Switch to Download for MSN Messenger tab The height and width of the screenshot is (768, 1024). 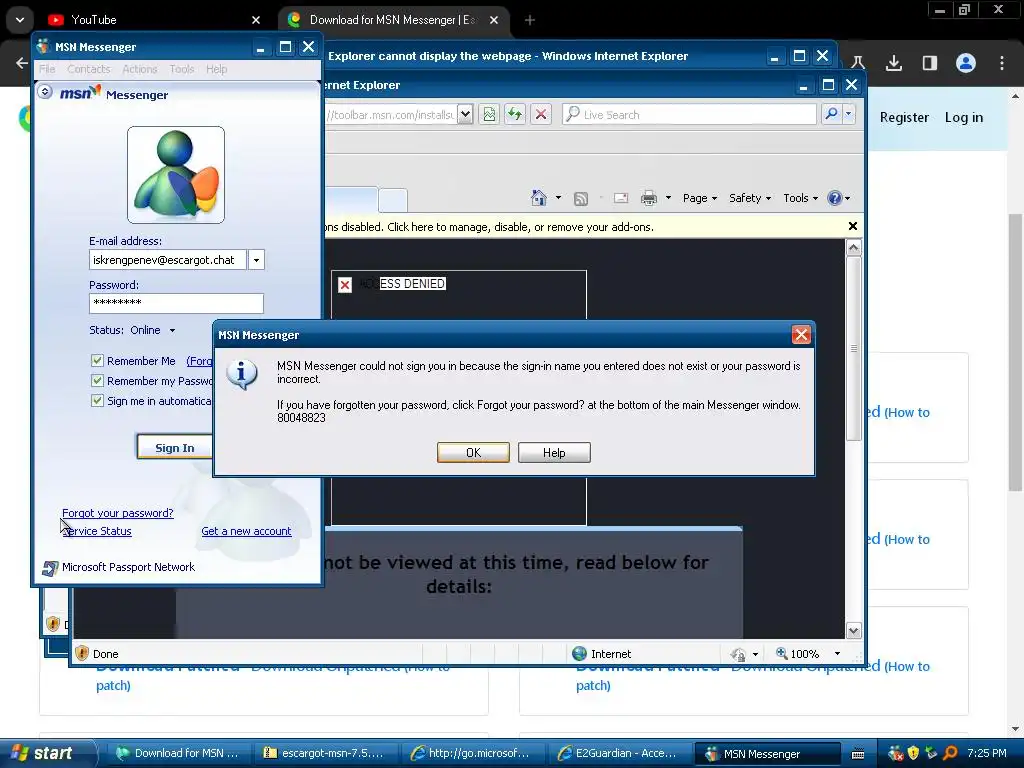click(x=392, y=20)
